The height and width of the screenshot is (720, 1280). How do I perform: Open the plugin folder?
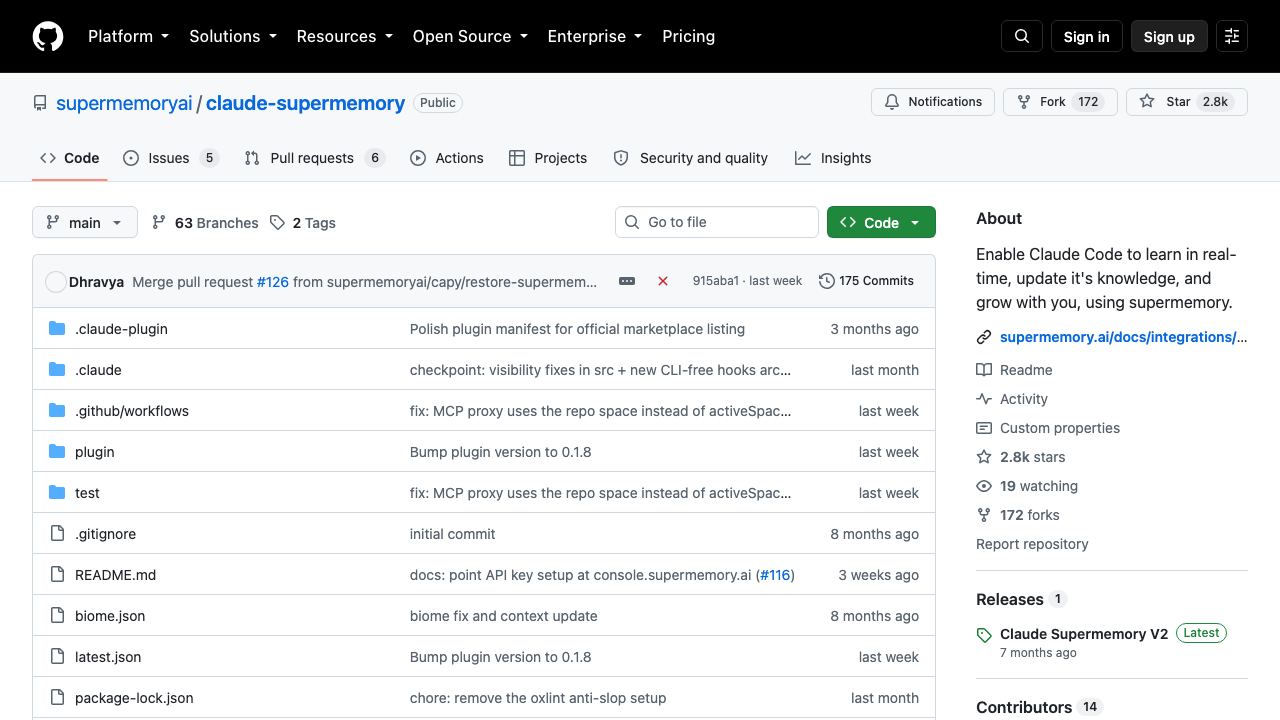pyautogui.click(x=95, y=452)
